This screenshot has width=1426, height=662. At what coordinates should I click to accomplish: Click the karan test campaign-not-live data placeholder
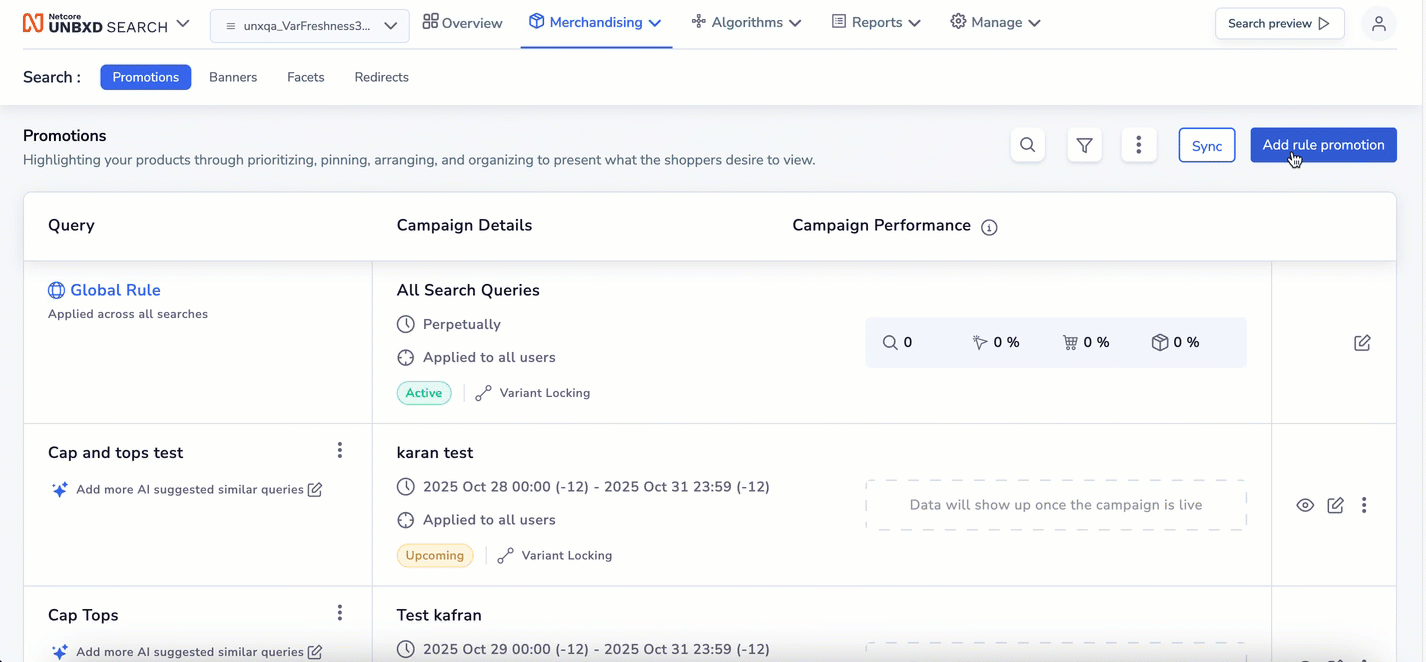pos(1056,505)
